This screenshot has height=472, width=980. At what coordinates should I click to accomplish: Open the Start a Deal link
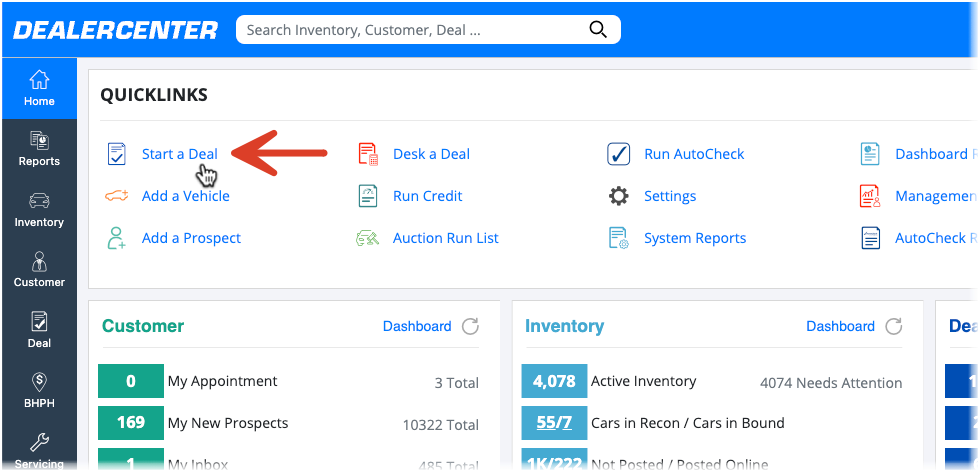pyautogui.click(x=179, y=154)
